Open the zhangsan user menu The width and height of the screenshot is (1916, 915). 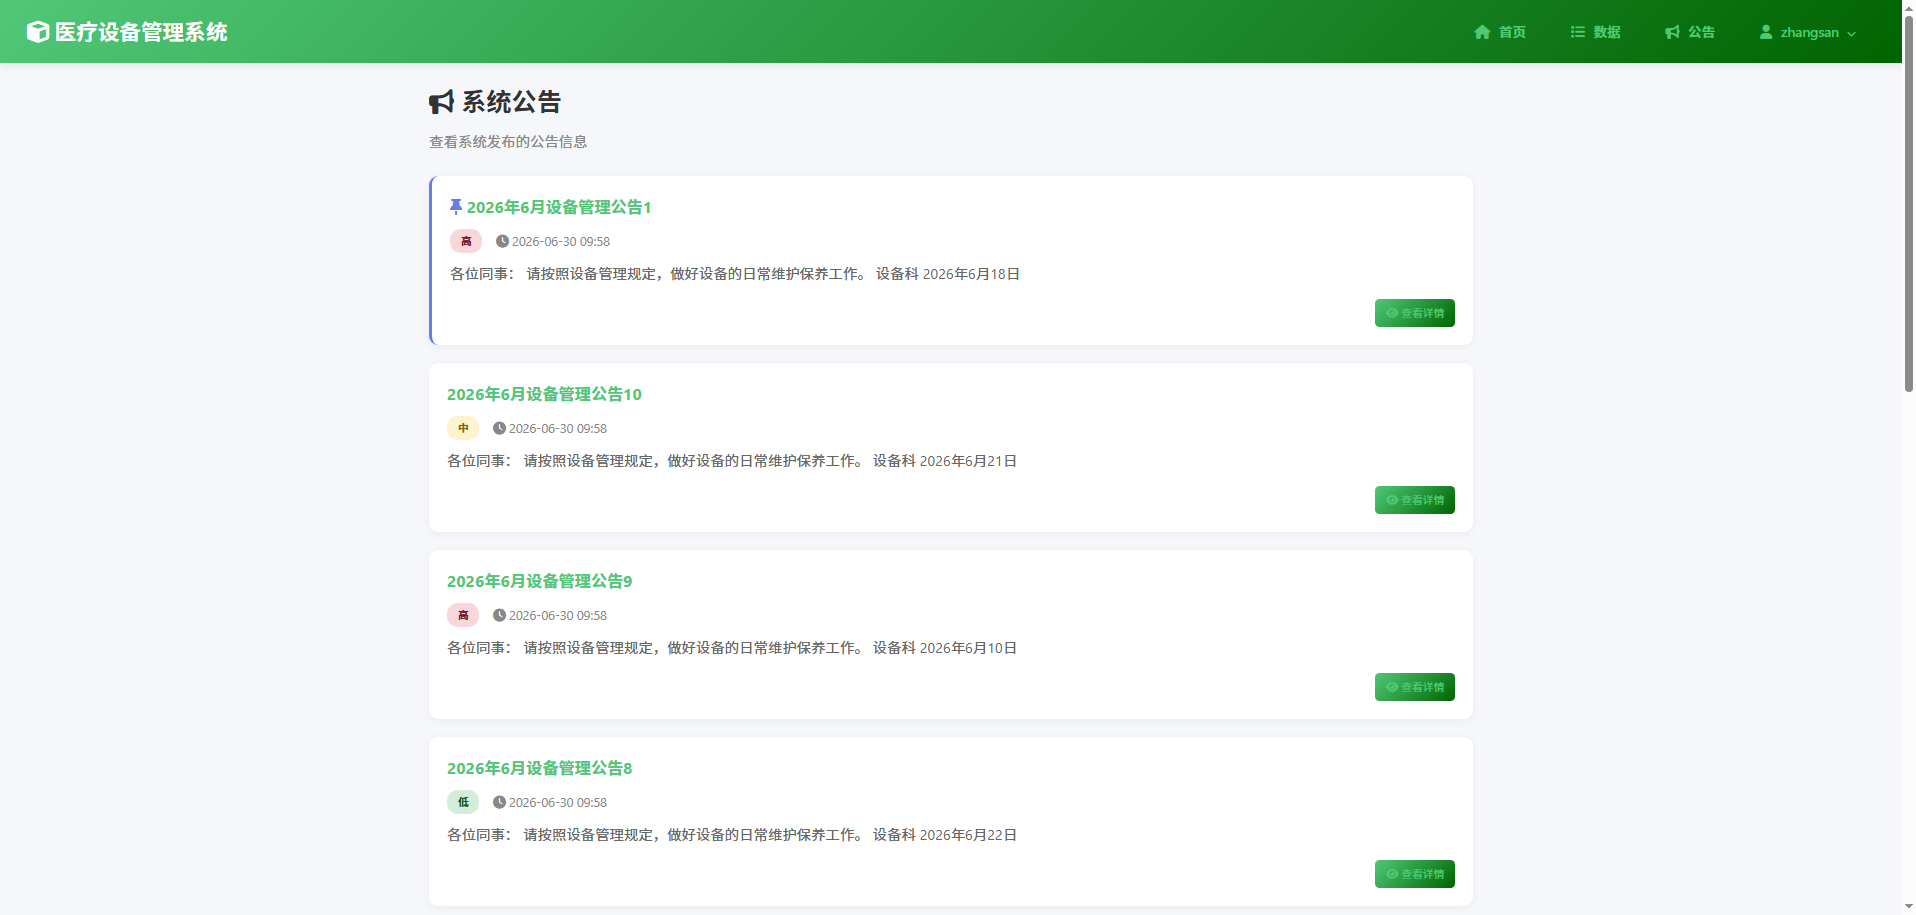coord(1807,32)
